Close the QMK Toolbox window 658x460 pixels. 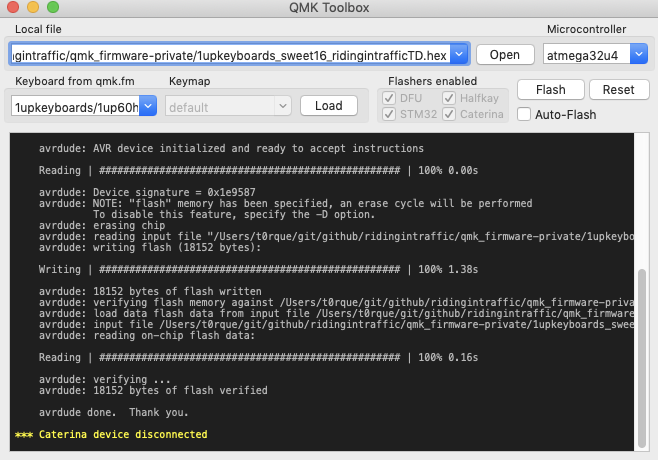[13, 7]
